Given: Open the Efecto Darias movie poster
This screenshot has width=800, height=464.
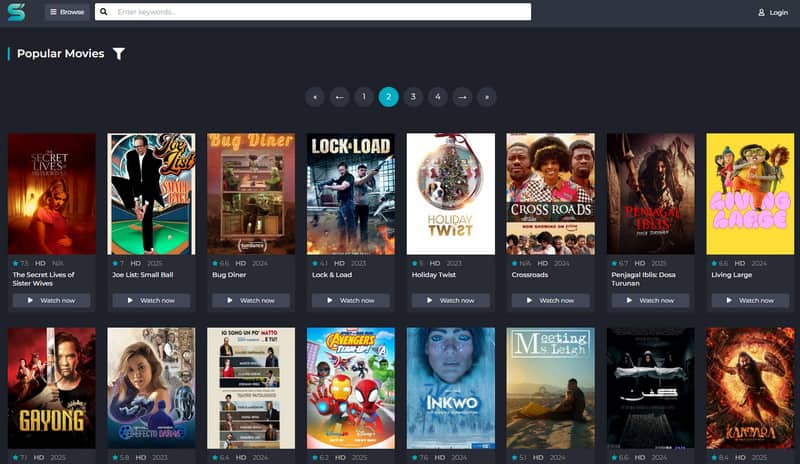Looking at the screenshot, I should point(152,388).
